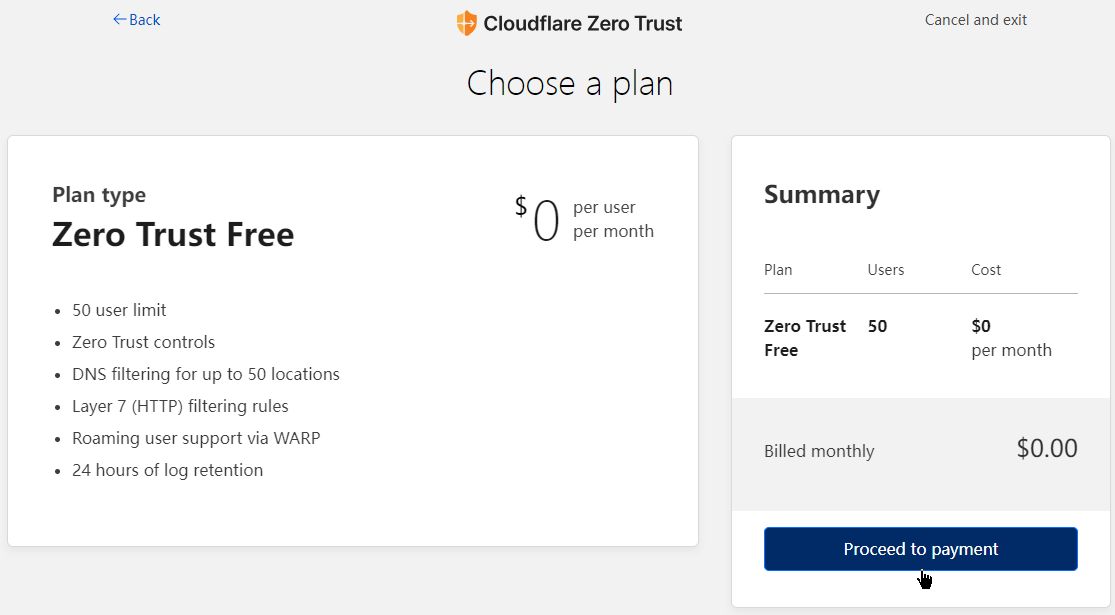Viewport: 1115px width, 615px height.
Task: Click the per user per month text
Action: point(613,219)
